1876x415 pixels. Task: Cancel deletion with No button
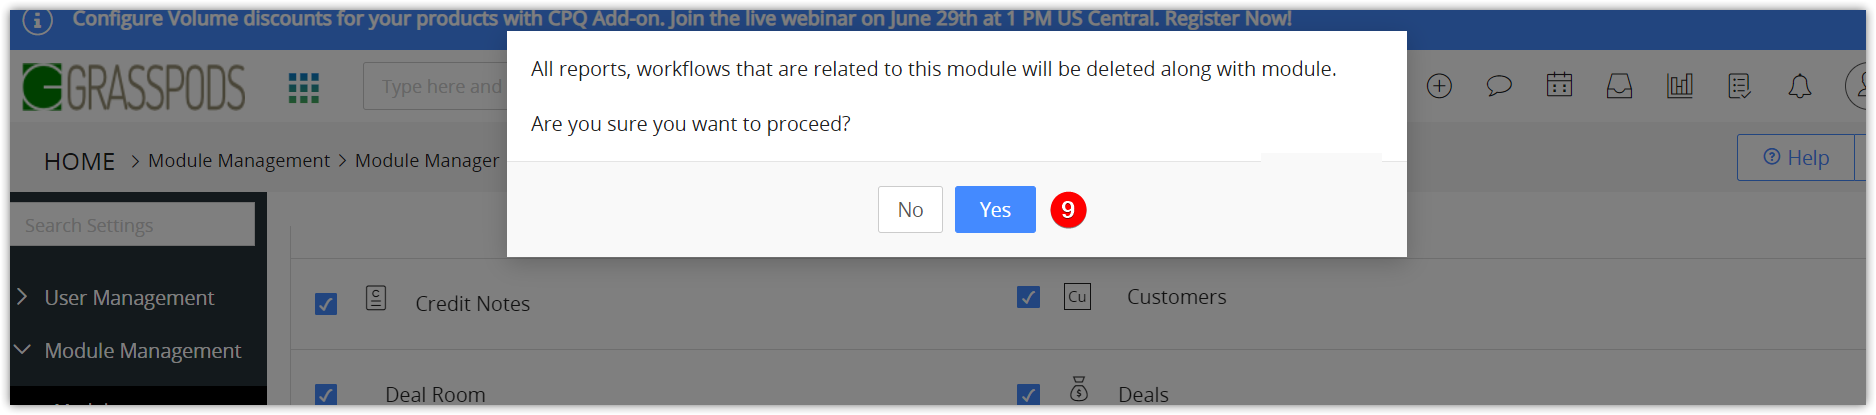[910, 210]
